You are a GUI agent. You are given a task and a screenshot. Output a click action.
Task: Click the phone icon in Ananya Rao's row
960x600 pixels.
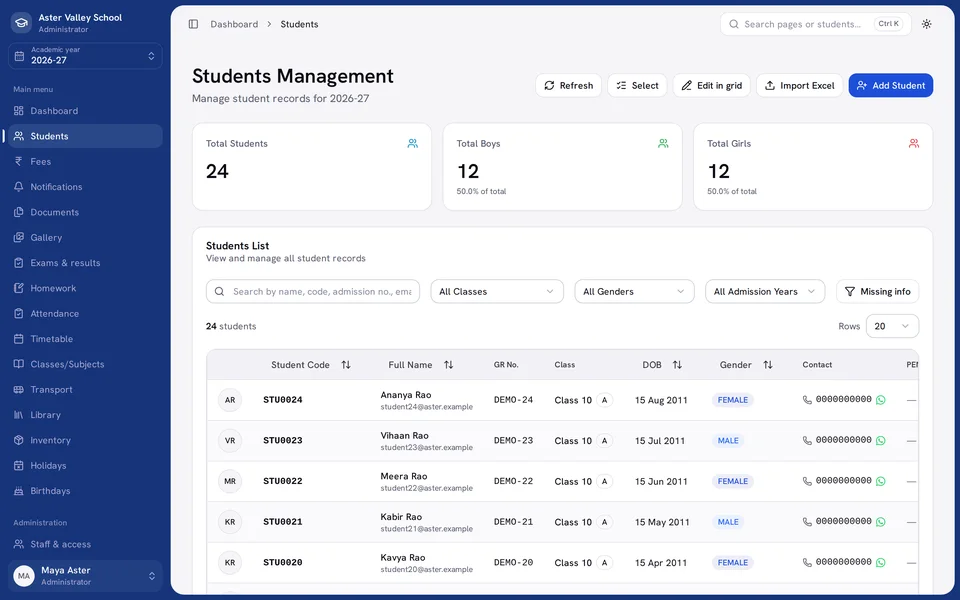(x=807, y=400)
